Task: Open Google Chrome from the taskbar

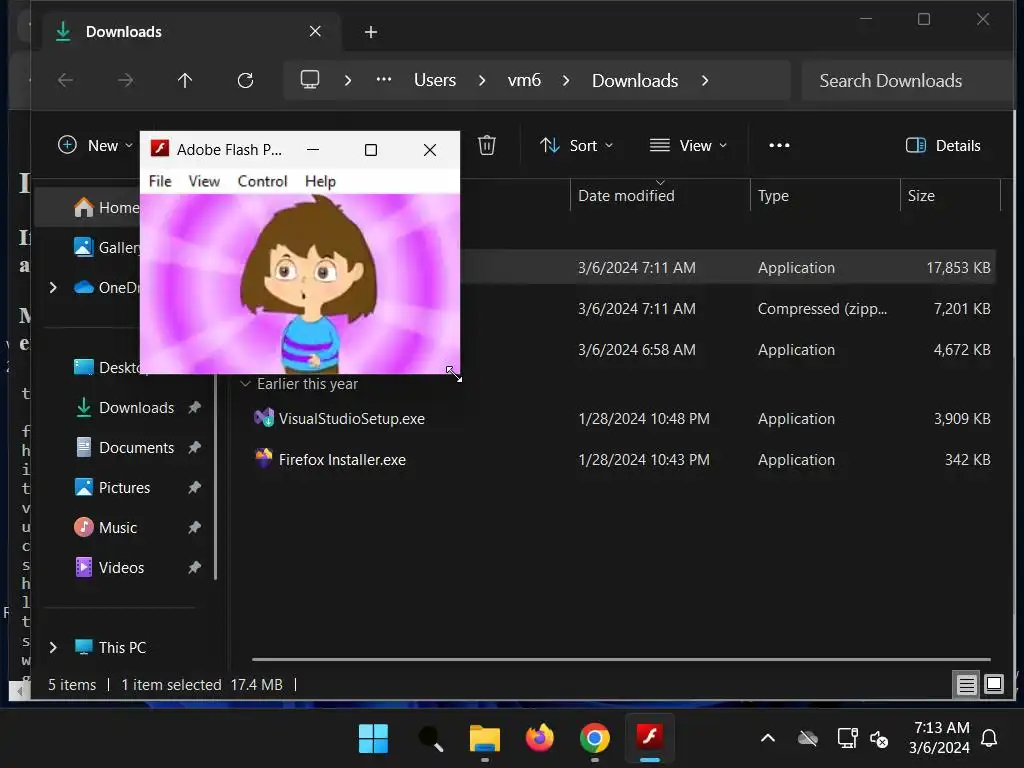Action: 594,739
